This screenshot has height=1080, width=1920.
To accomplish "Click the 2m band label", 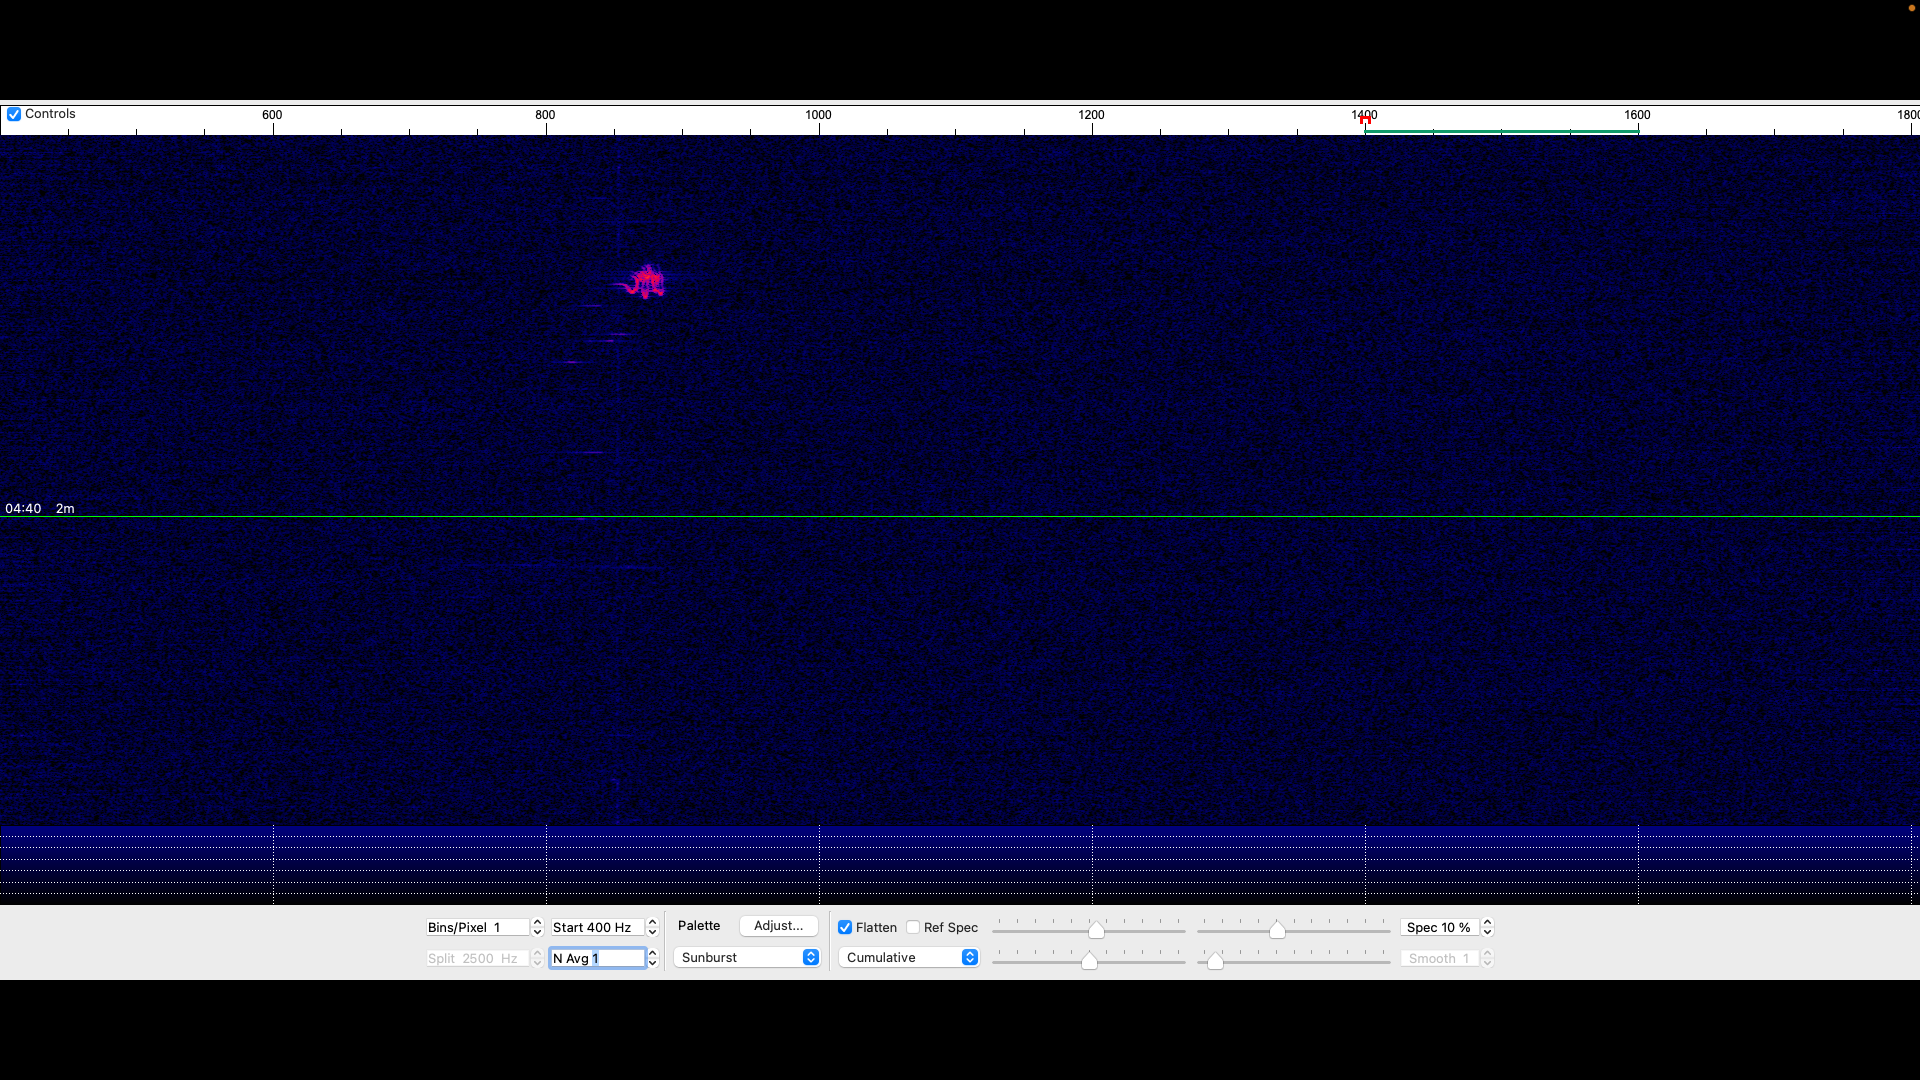I will [x=65, y=508].
